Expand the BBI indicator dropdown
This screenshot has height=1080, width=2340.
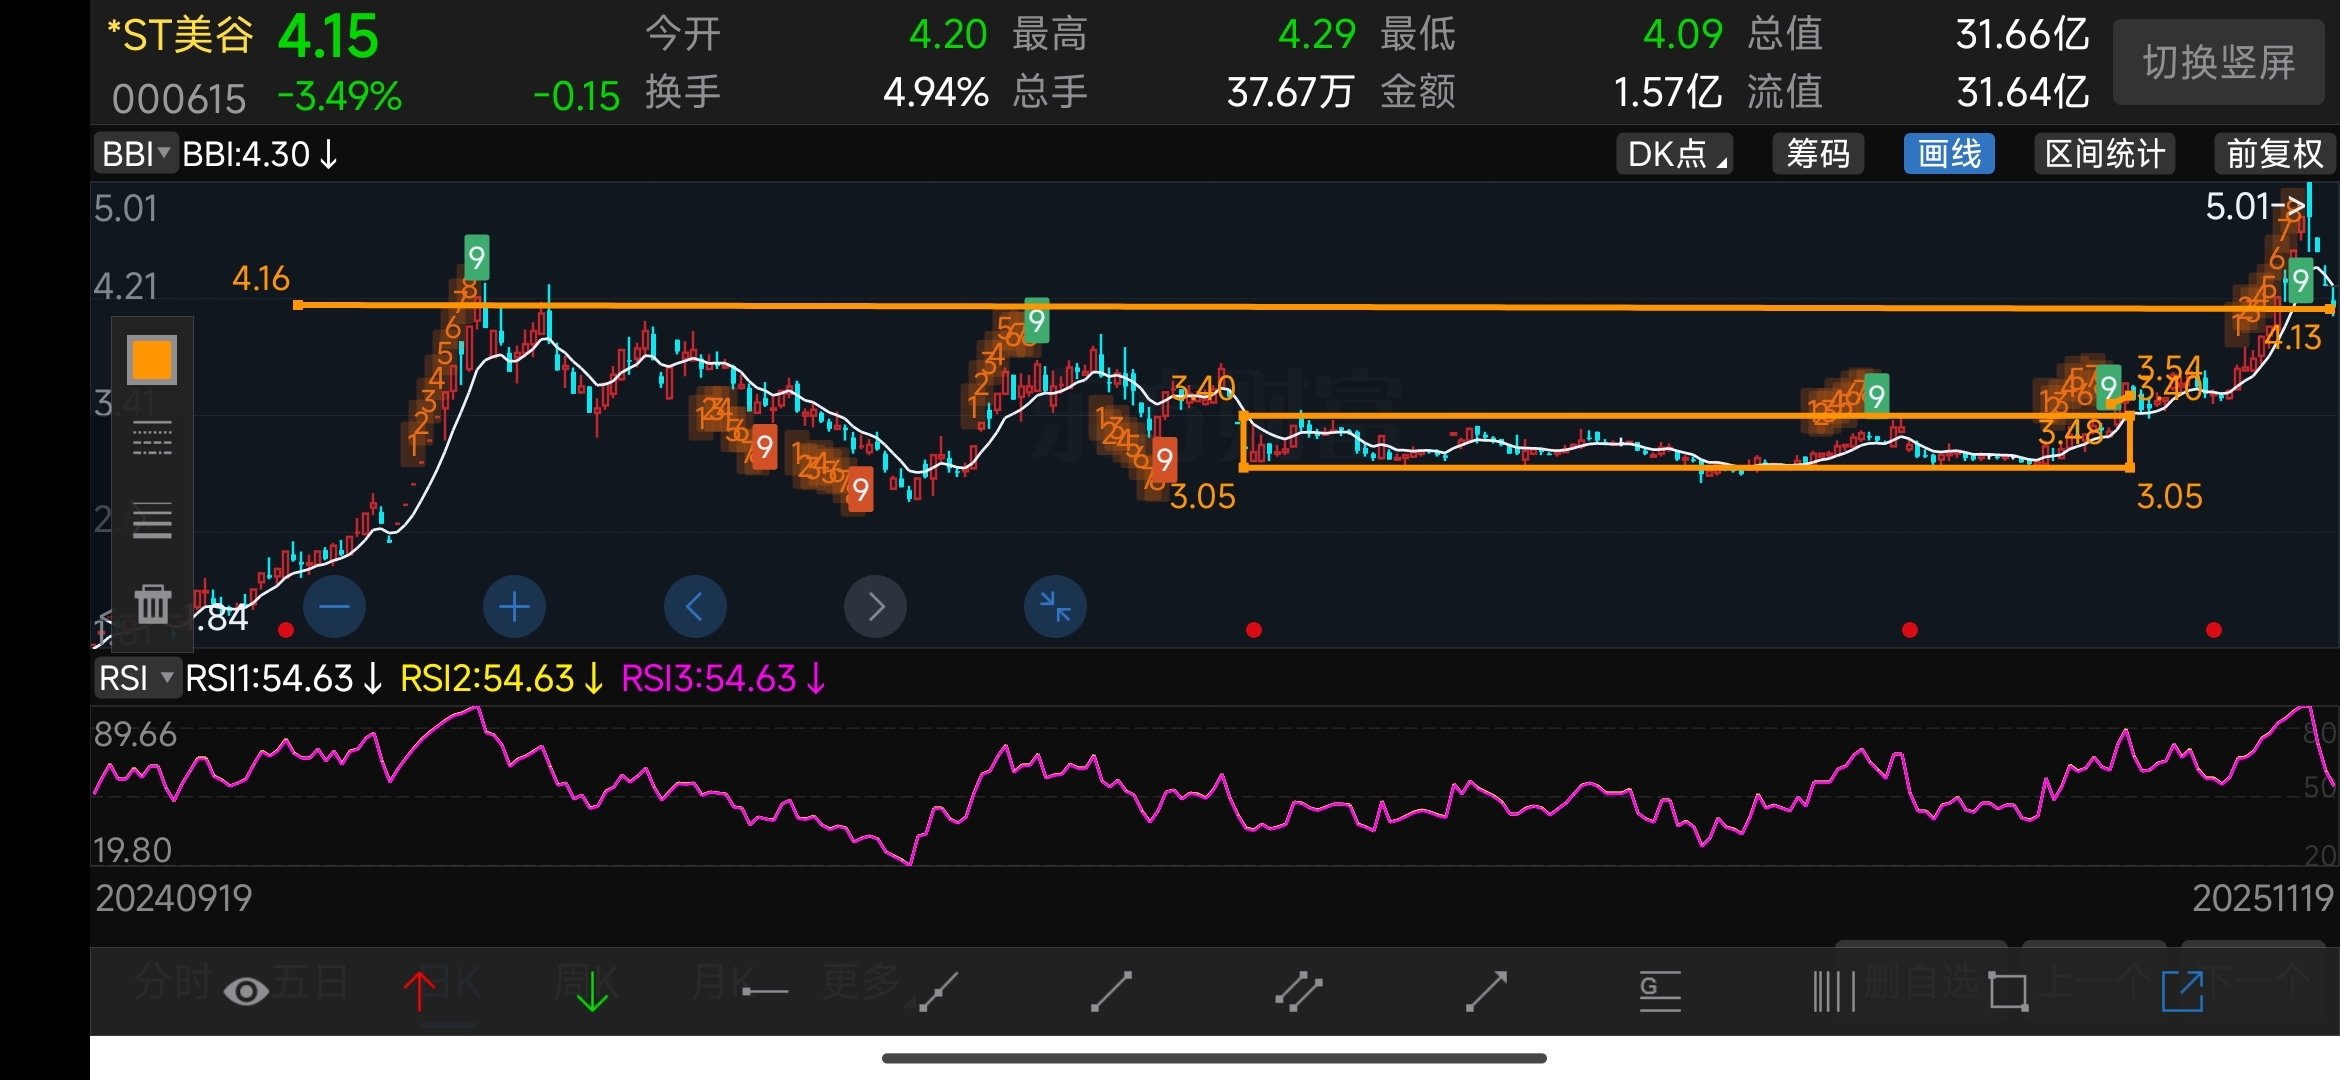(x=136, y=154)
